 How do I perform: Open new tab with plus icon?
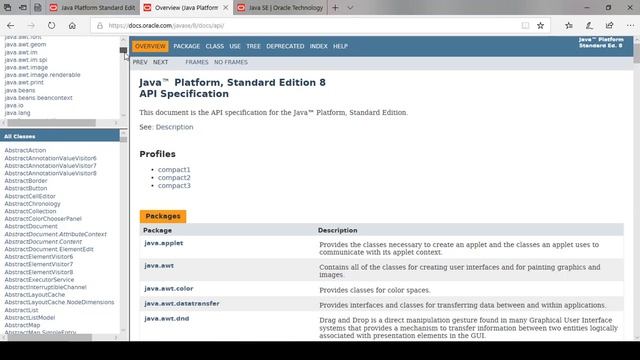click(x=335, y=8)
